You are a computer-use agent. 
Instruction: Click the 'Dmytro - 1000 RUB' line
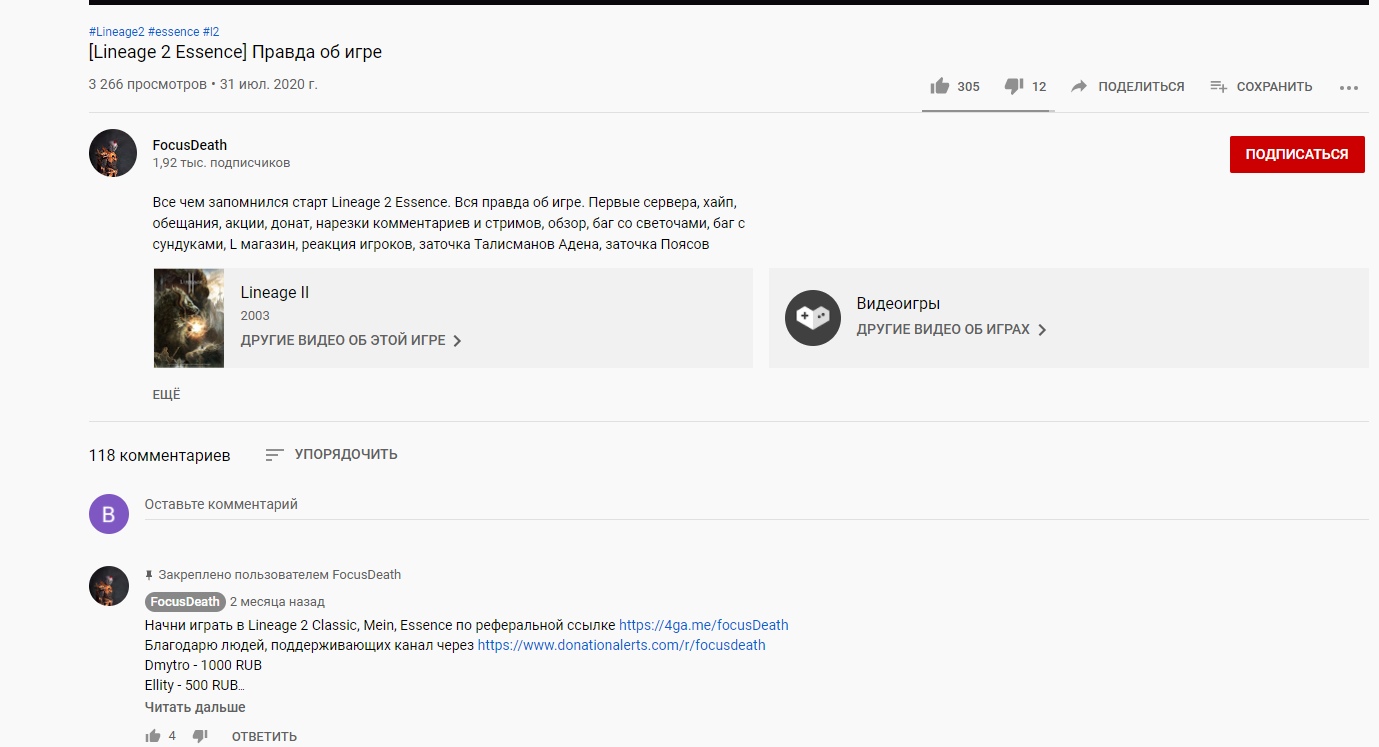pyautogui.click(x=203, y=665)
